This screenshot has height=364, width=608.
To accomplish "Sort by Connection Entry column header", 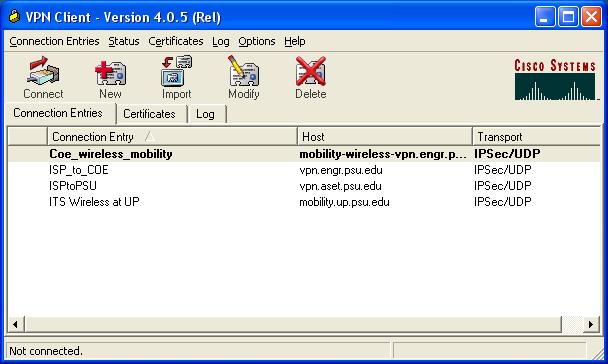I will pos(172,137).
